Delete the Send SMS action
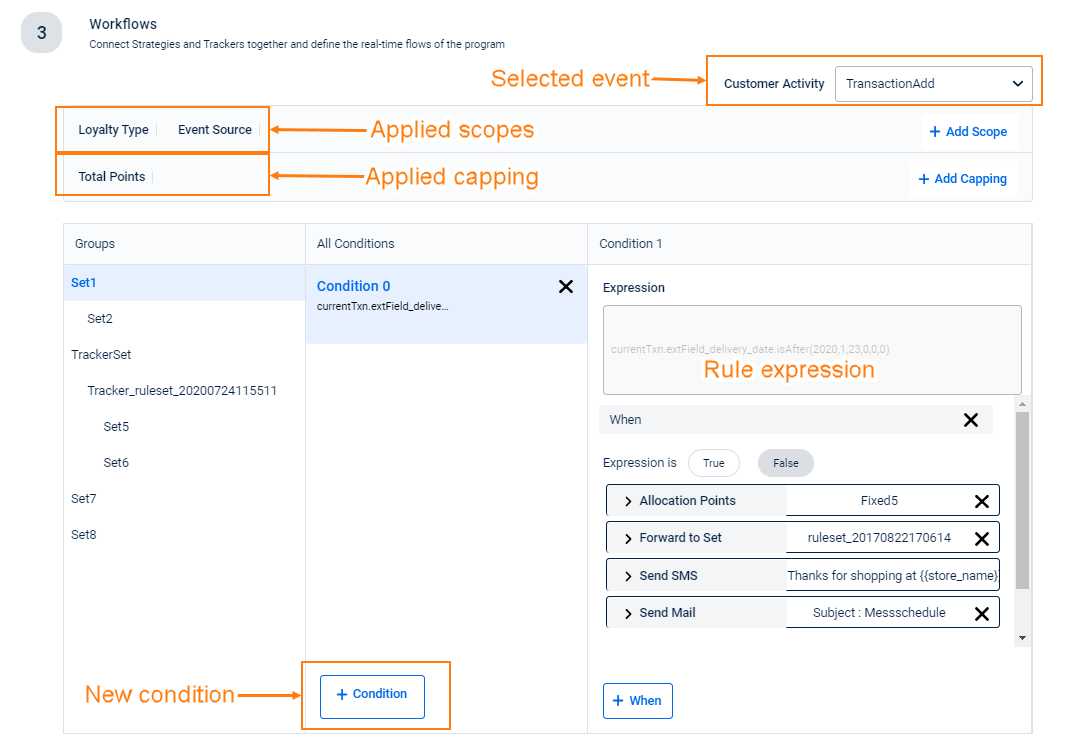Viewport: 1066px width, 741px height. click(x=980, y=575)
